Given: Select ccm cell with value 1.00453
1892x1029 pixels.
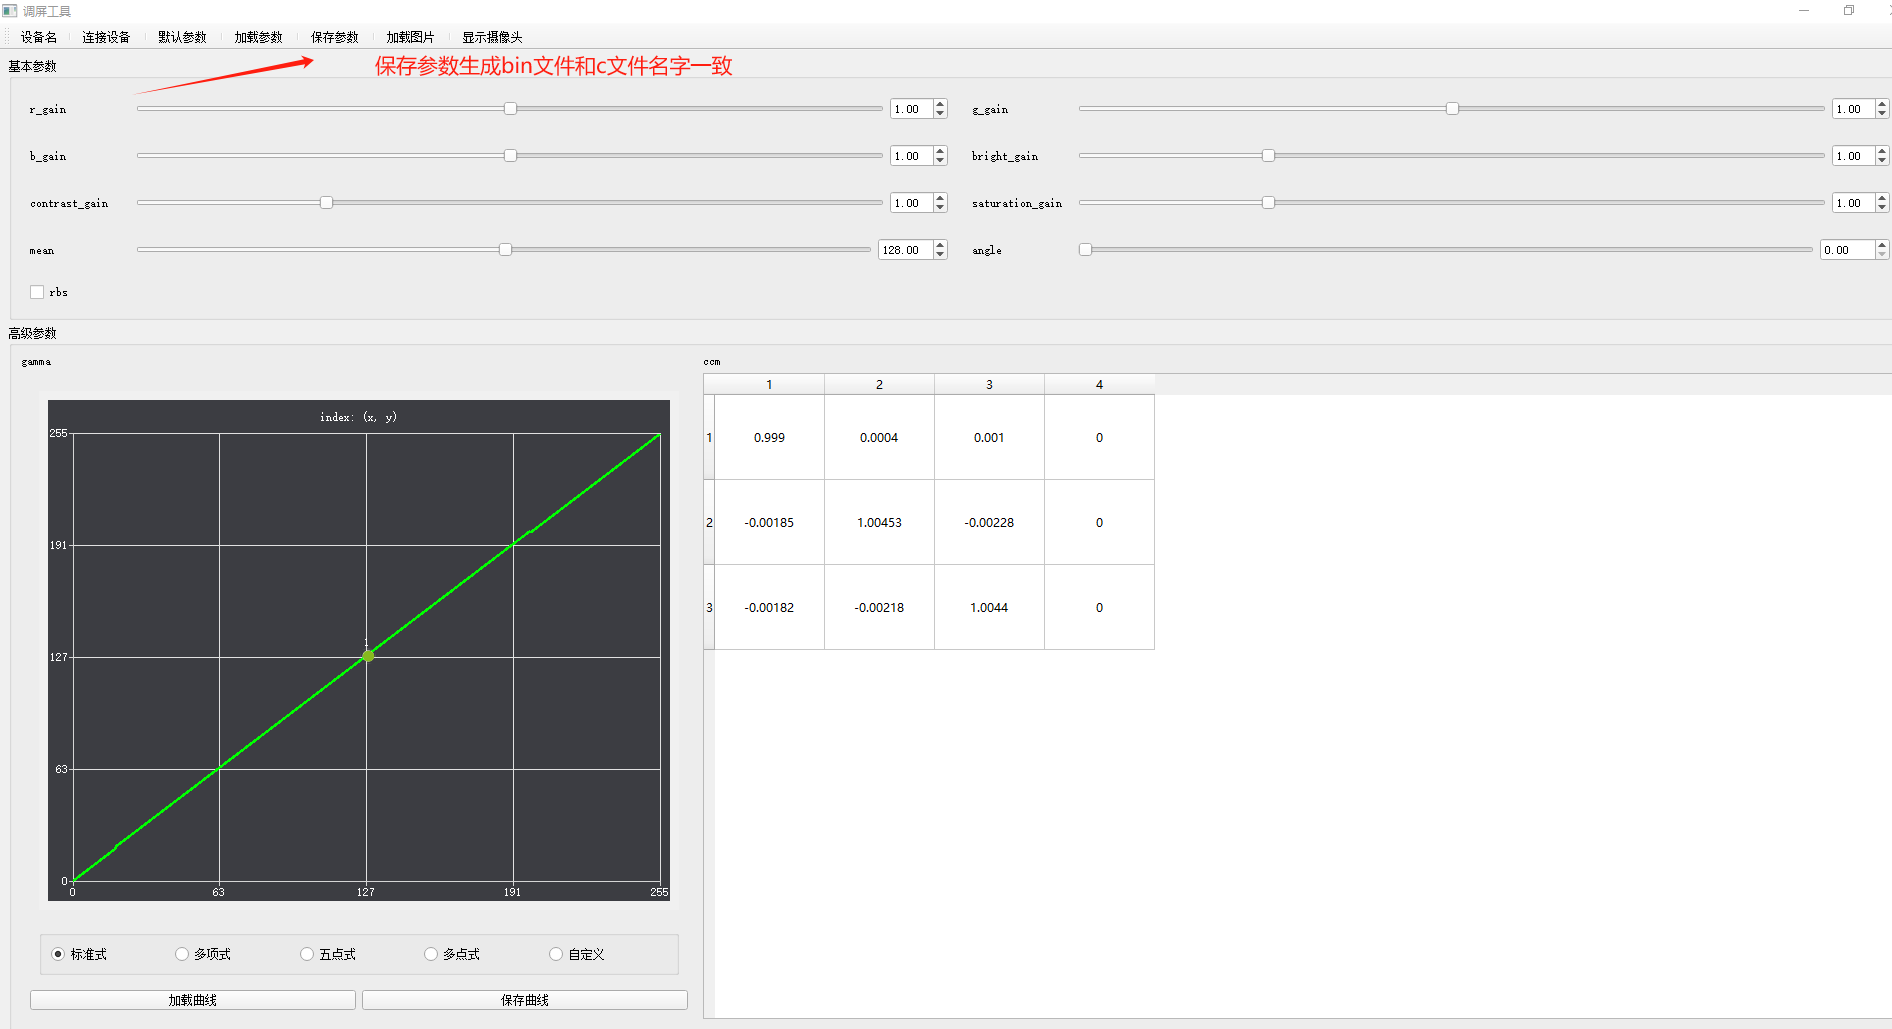Looking at the screenshot, I should pos(879,522).
